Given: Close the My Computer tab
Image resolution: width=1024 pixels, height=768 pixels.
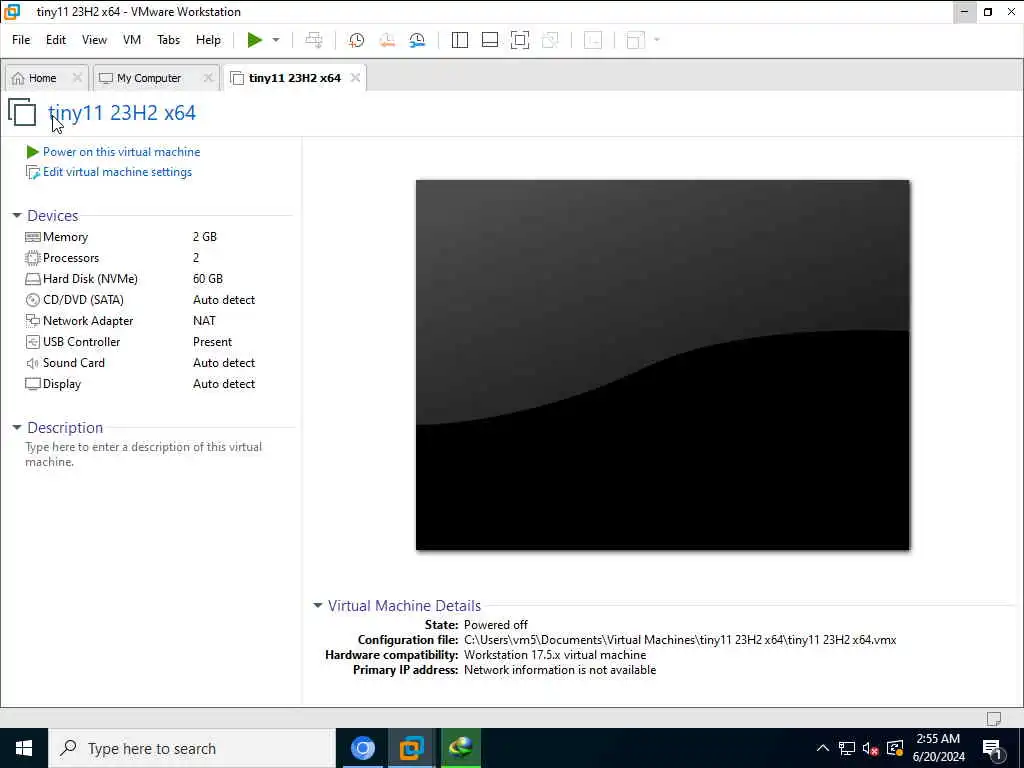Looking at the screenshot, I should (208, 78).
